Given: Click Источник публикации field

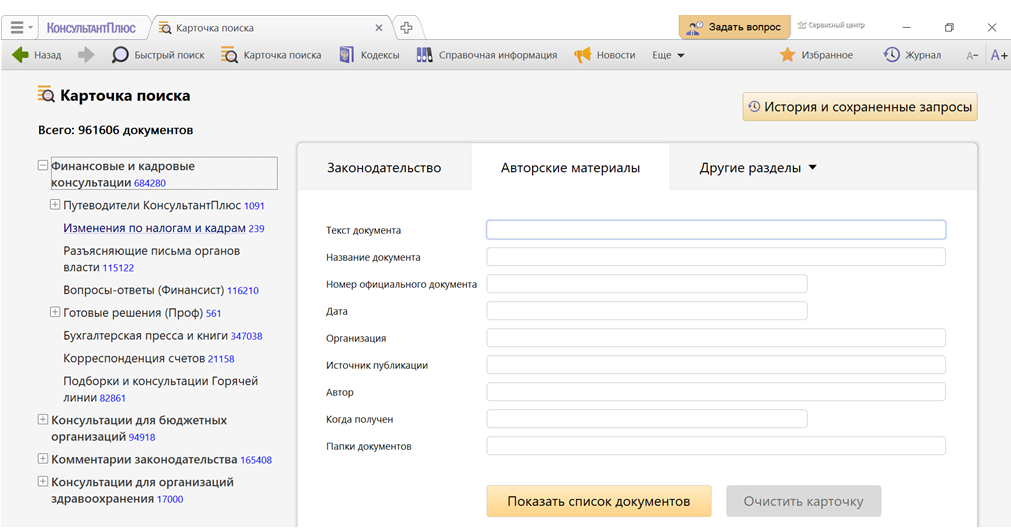Looking at the screenshot, I should 716,365.
